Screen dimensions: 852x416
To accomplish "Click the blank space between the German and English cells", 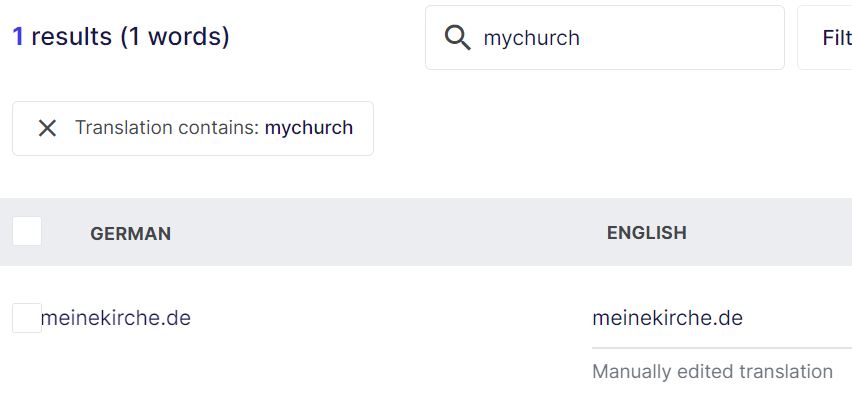I will click(x=400, y=320).
